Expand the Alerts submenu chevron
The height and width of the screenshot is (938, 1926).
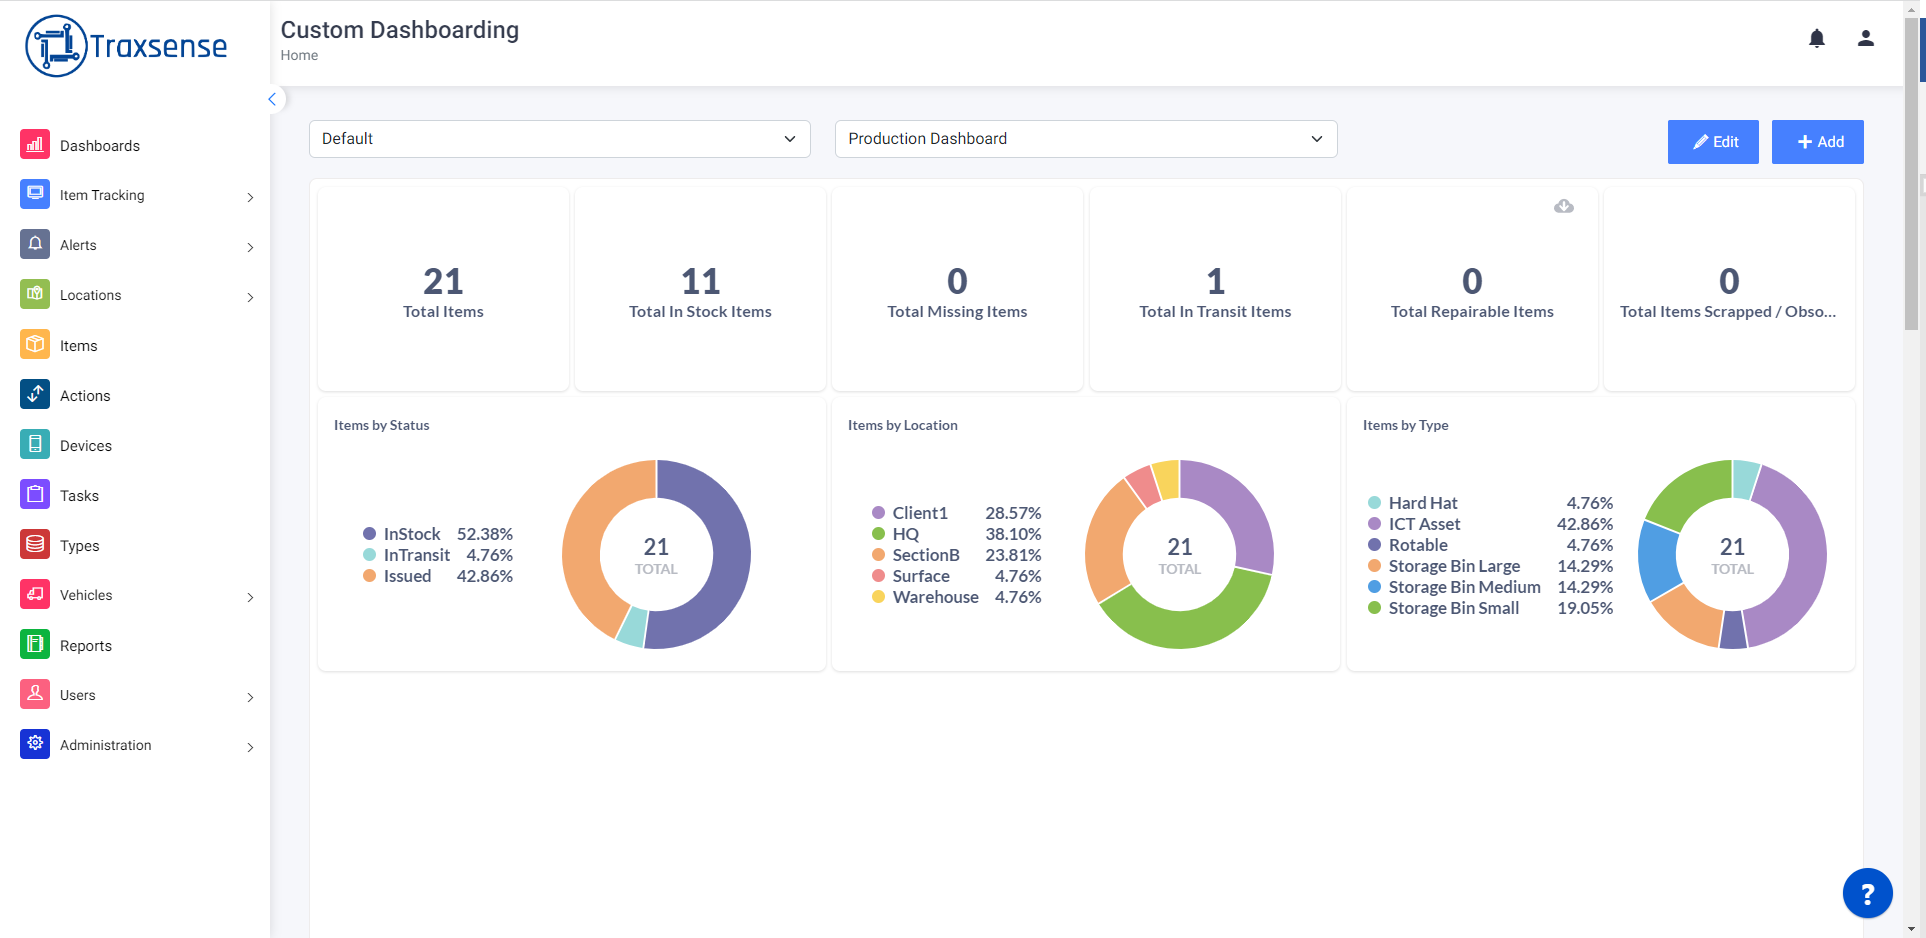[x=250, y=247]
